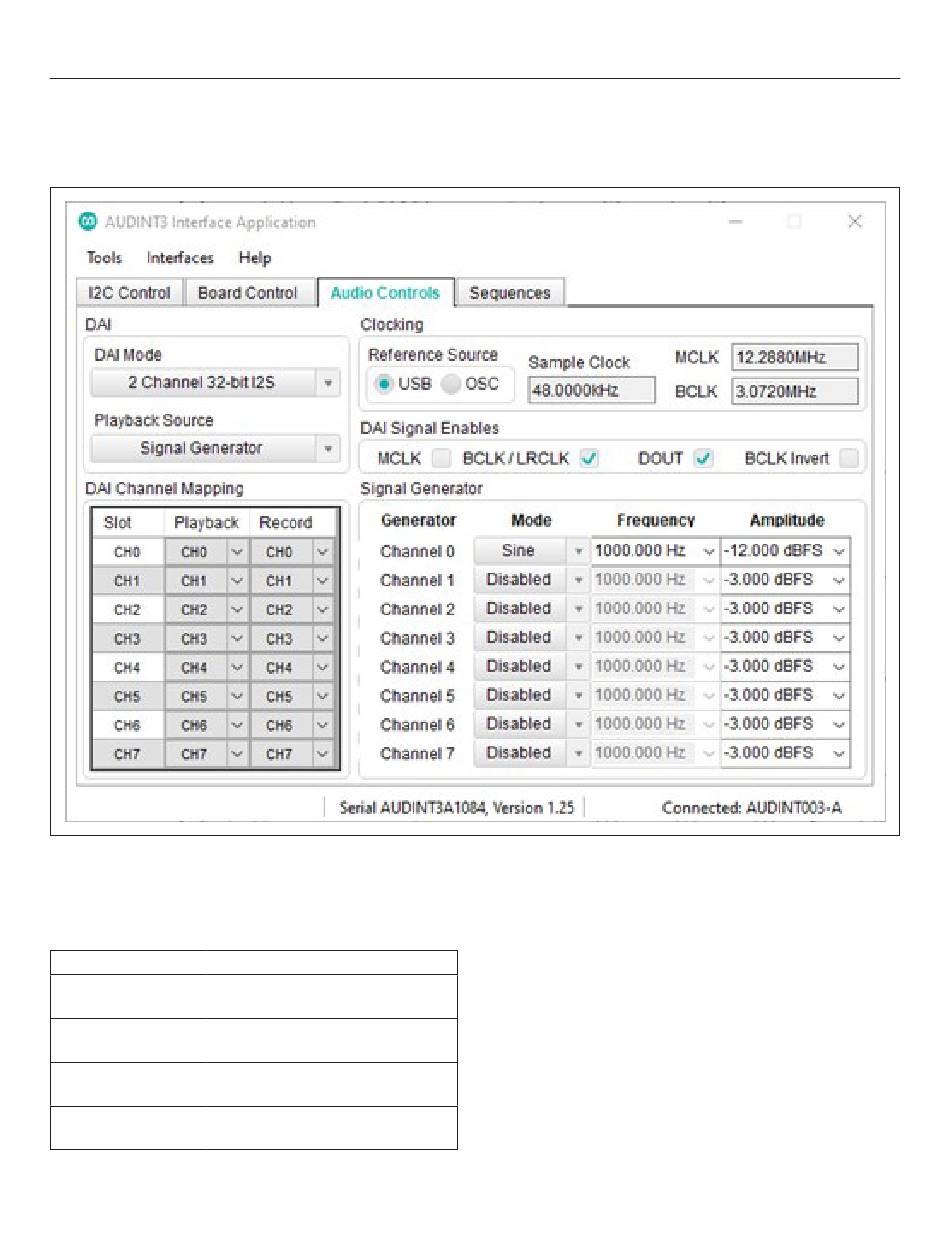Viewport: 950px width, 1254px height.
Task: Click the CH0 slot cell
Action: point(128,552)
